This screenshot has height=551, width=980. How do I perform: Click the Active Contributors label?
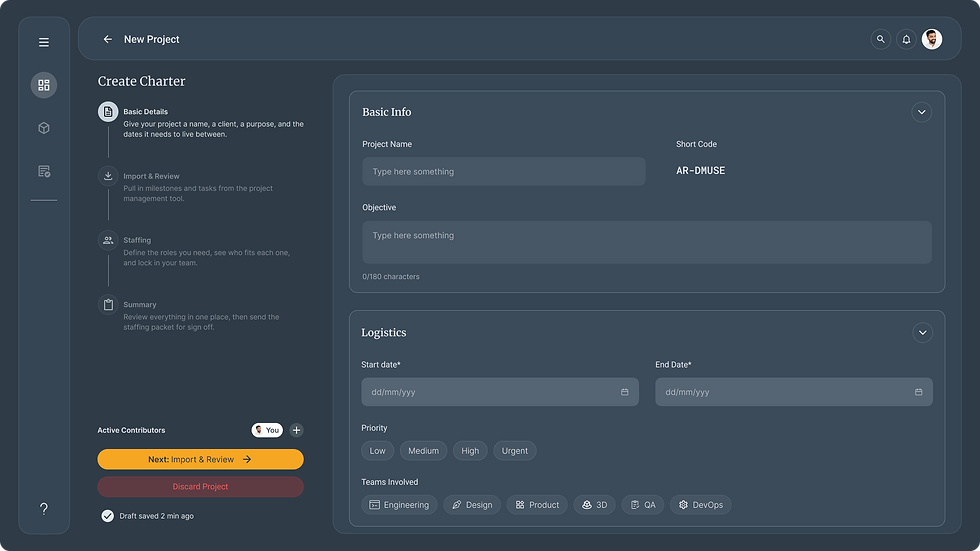pyautogui.click(x=131, y=430)
